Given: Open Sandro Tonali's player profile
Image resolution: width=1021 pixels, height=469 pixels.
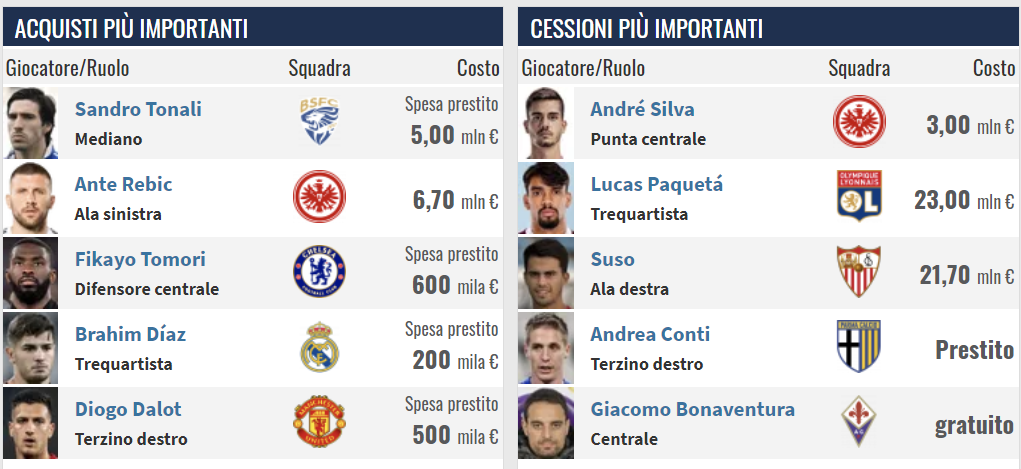Looking at the screenshot, I should tap(138, 109).
